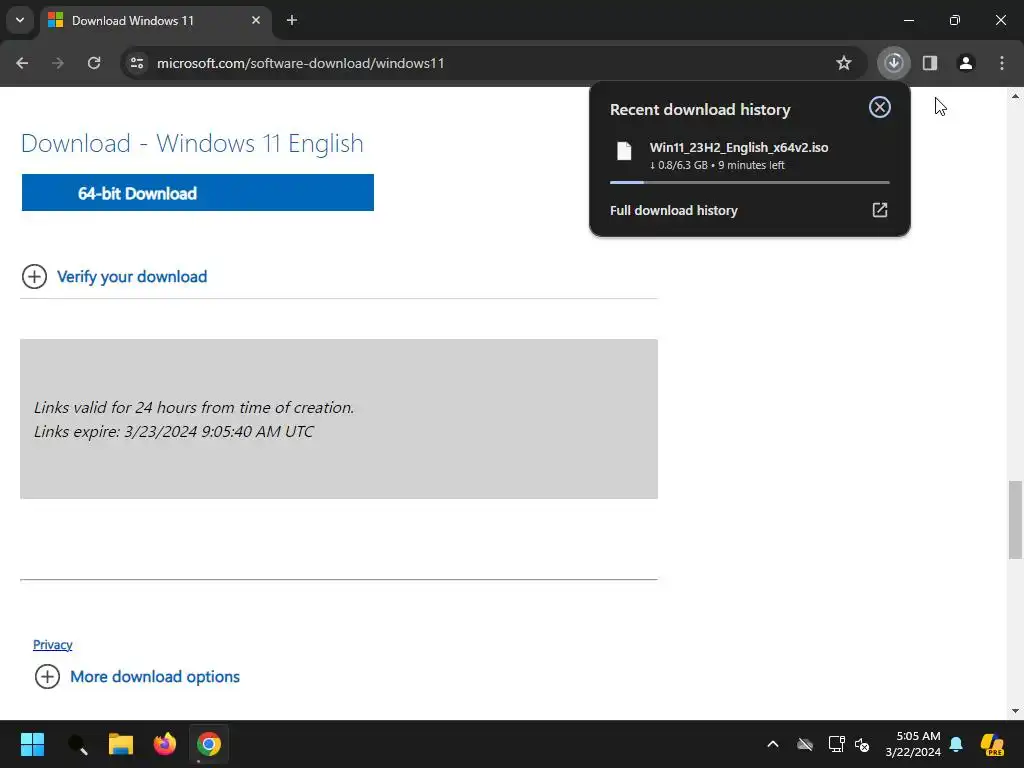Click the forward navigation arrow
The height and width of the screenshot is (768, 1024).
click(58, 63)
